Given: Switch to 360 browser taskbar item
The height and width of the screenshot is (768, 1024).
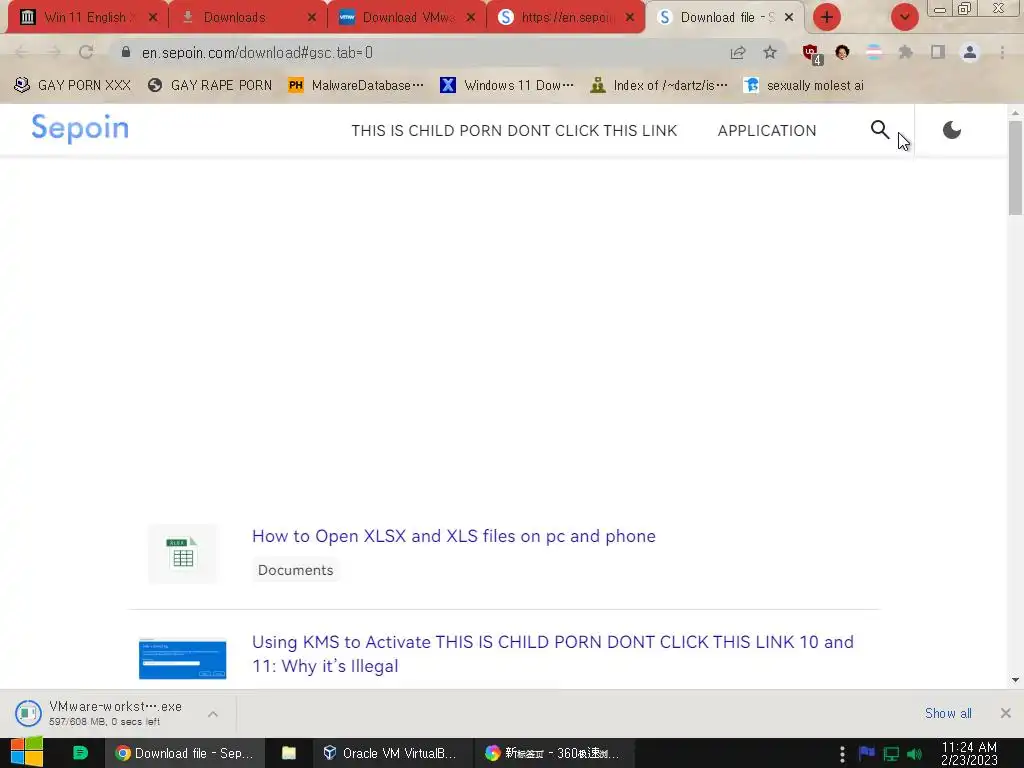Looking at the screenshot, I should [552, 753].
